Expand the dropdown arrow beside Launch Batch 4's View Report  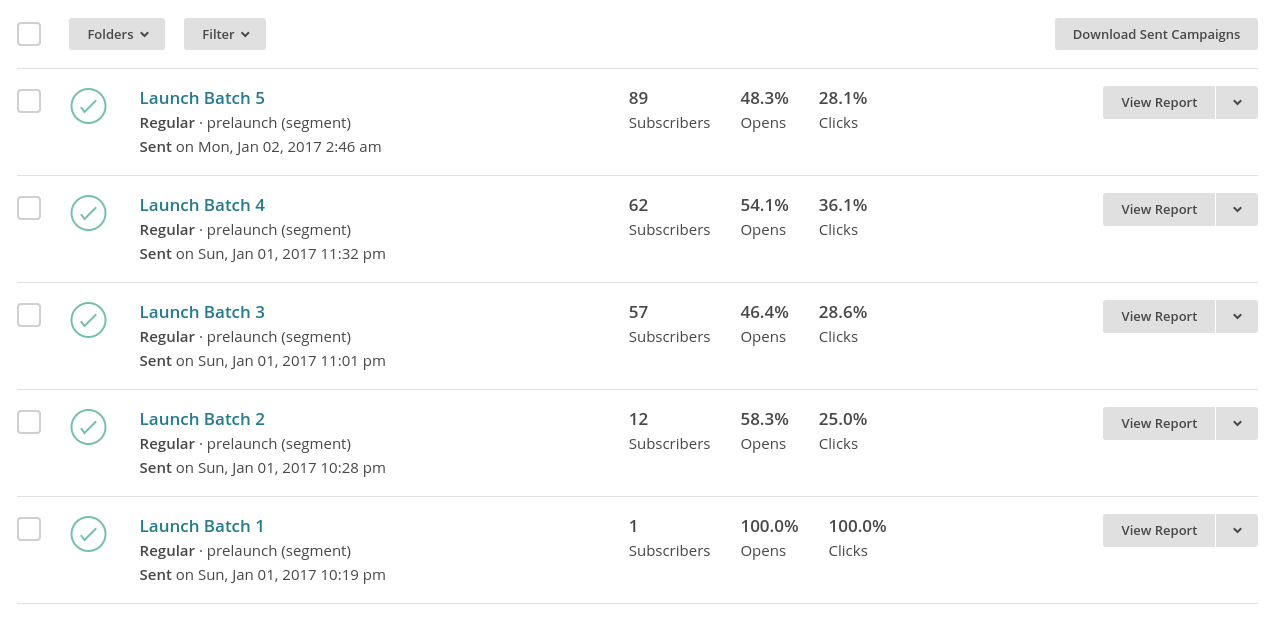(1237, 209)
